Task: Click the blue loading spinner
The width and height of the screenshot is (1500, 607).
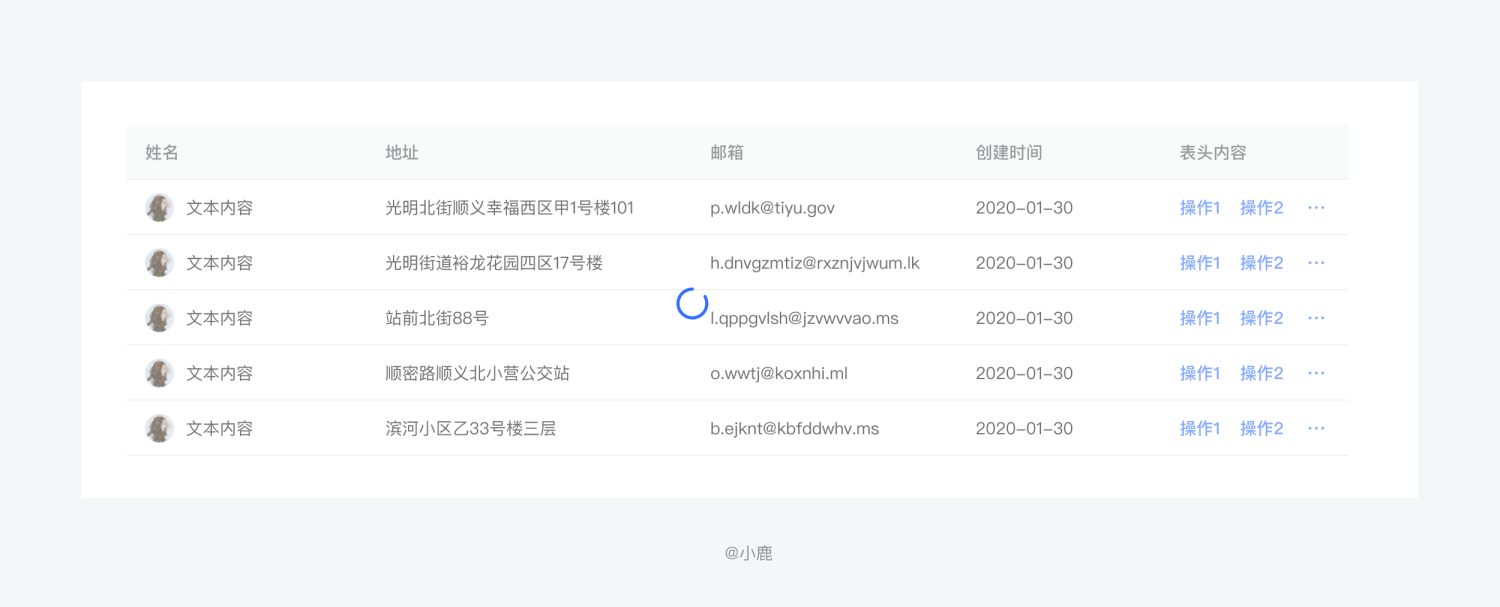Action: tap(692, 303)
